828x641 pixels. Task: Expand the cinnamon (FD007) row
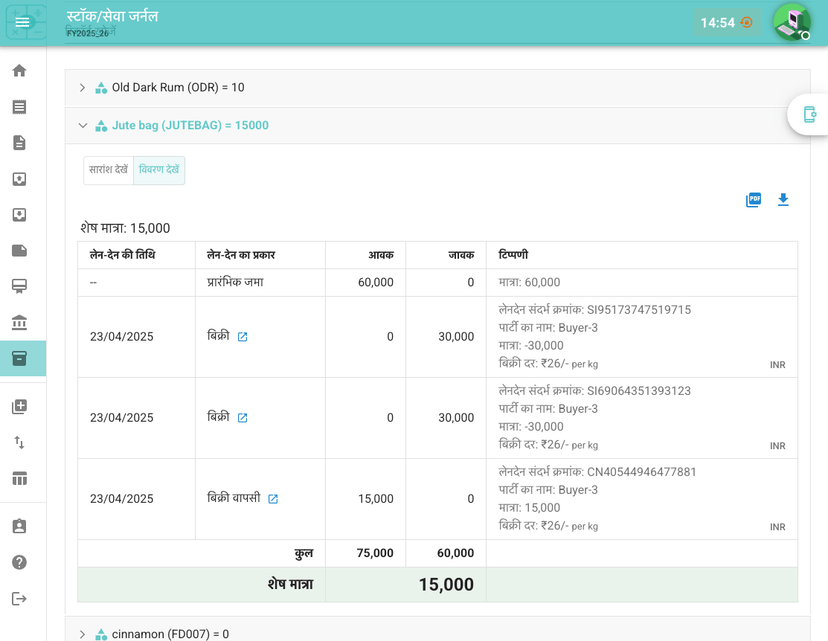pyautogui.click(x=83, y=633)
